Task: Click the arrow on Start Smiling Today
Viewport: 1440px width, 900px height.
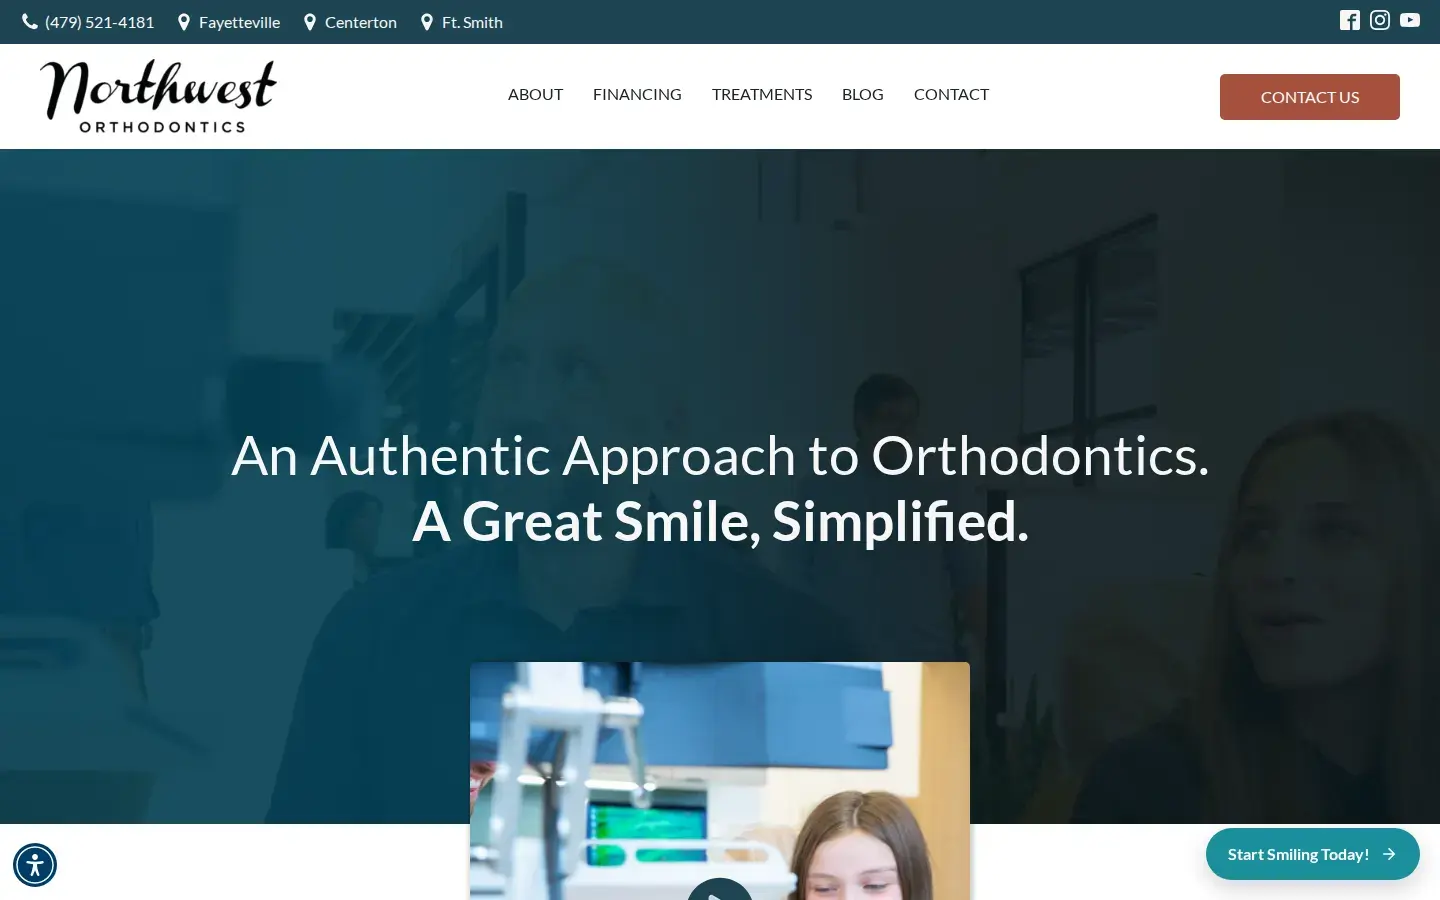Action: [x=1389, y=854]
